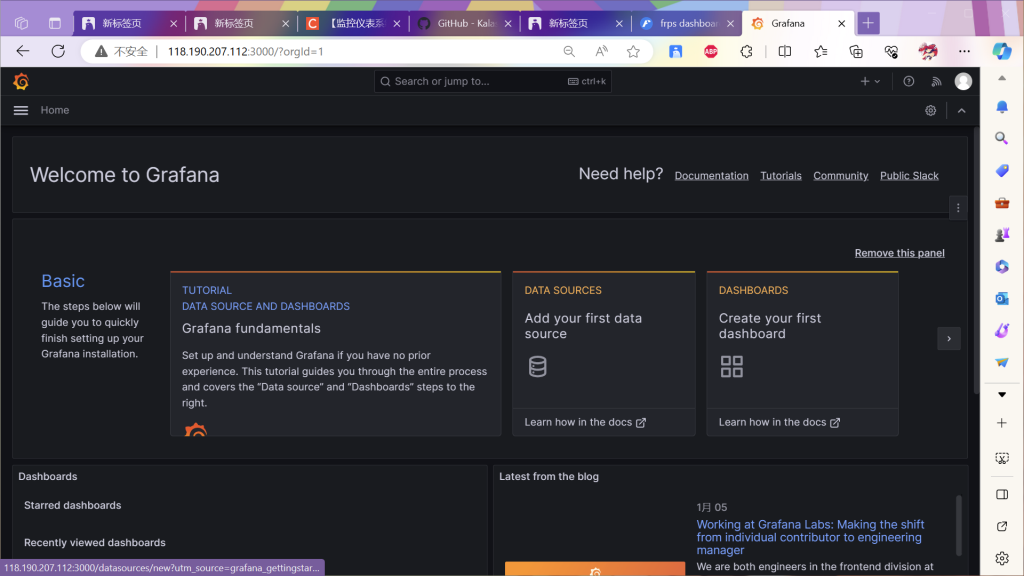Open the sidebar Outlook icon
Screen dimensions: 1024x576
(x=1002, y=298)
